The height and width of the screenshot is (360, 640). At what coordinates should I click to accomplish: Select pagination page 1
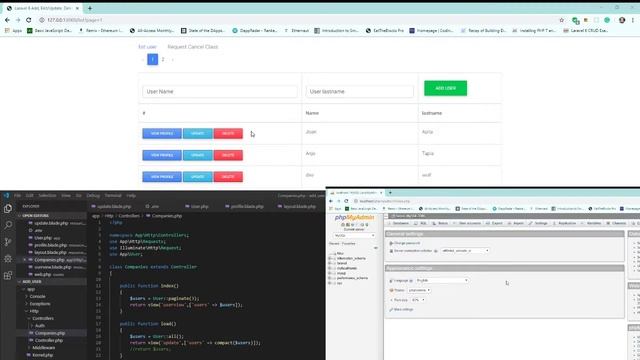point(153,60)
